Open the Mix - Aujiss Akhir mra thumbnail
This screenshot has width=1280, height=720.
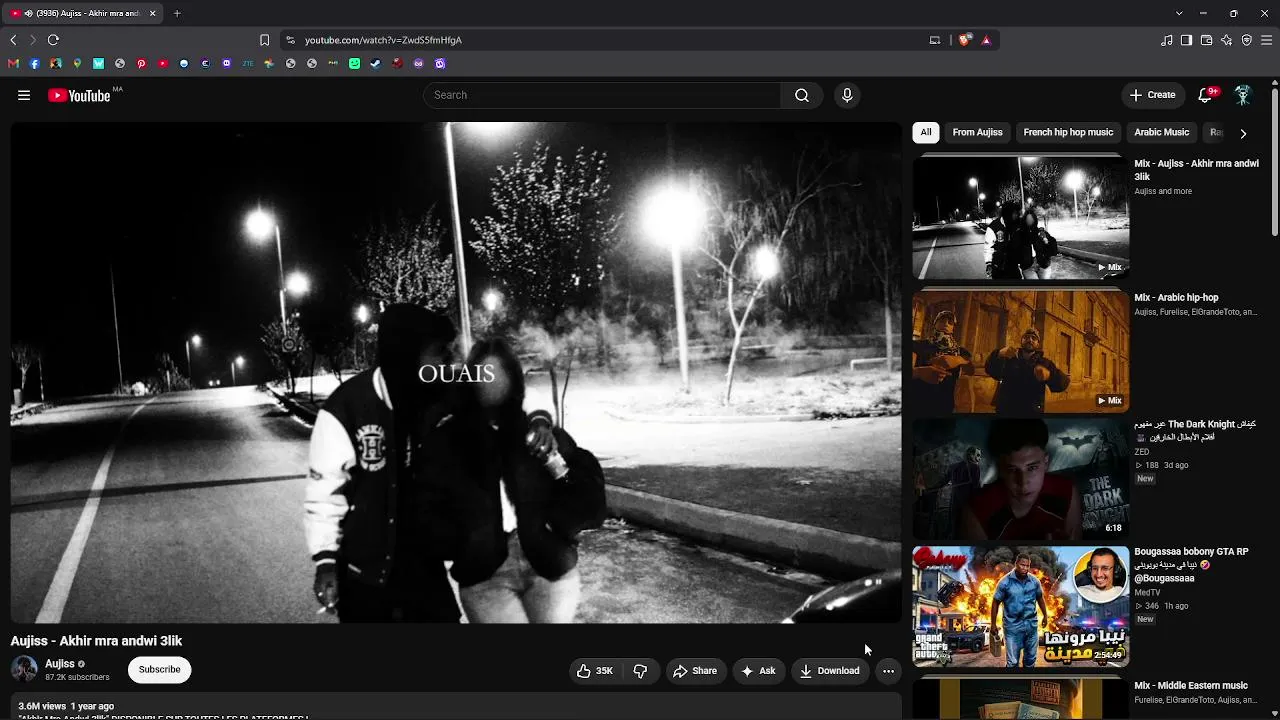tap(1020, 217)
